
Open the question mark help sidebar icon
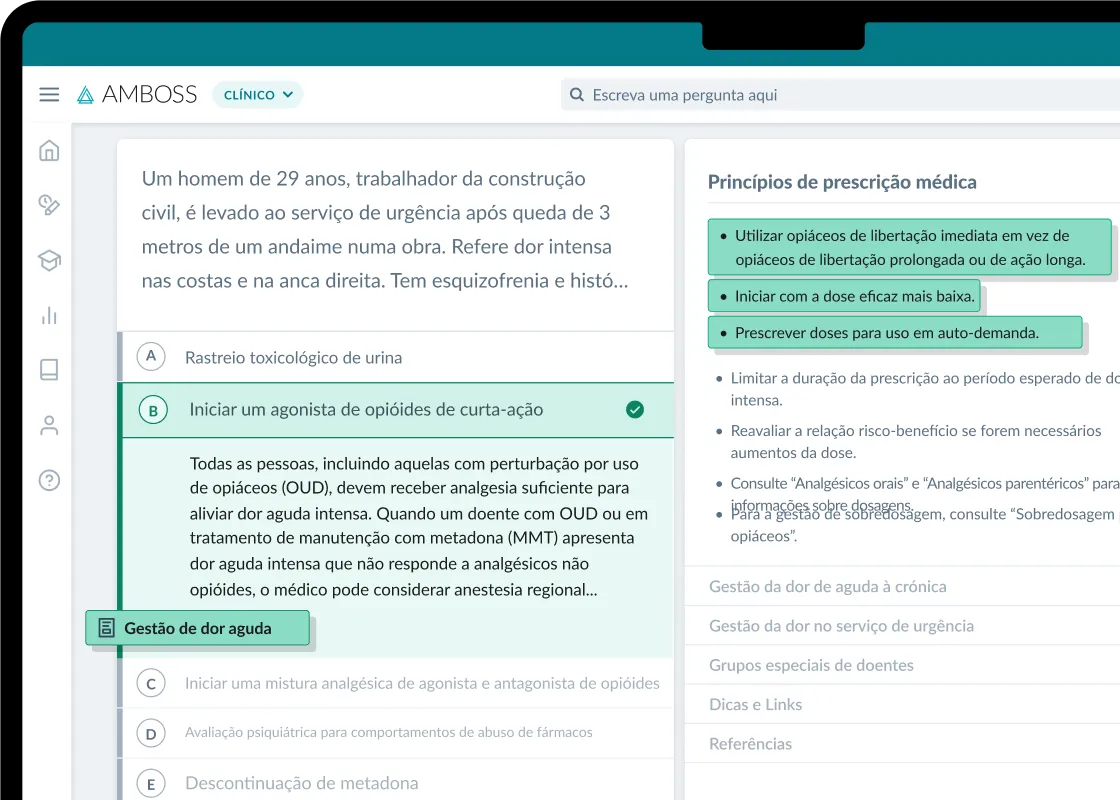pyautogui.click(x=49, y=480)
